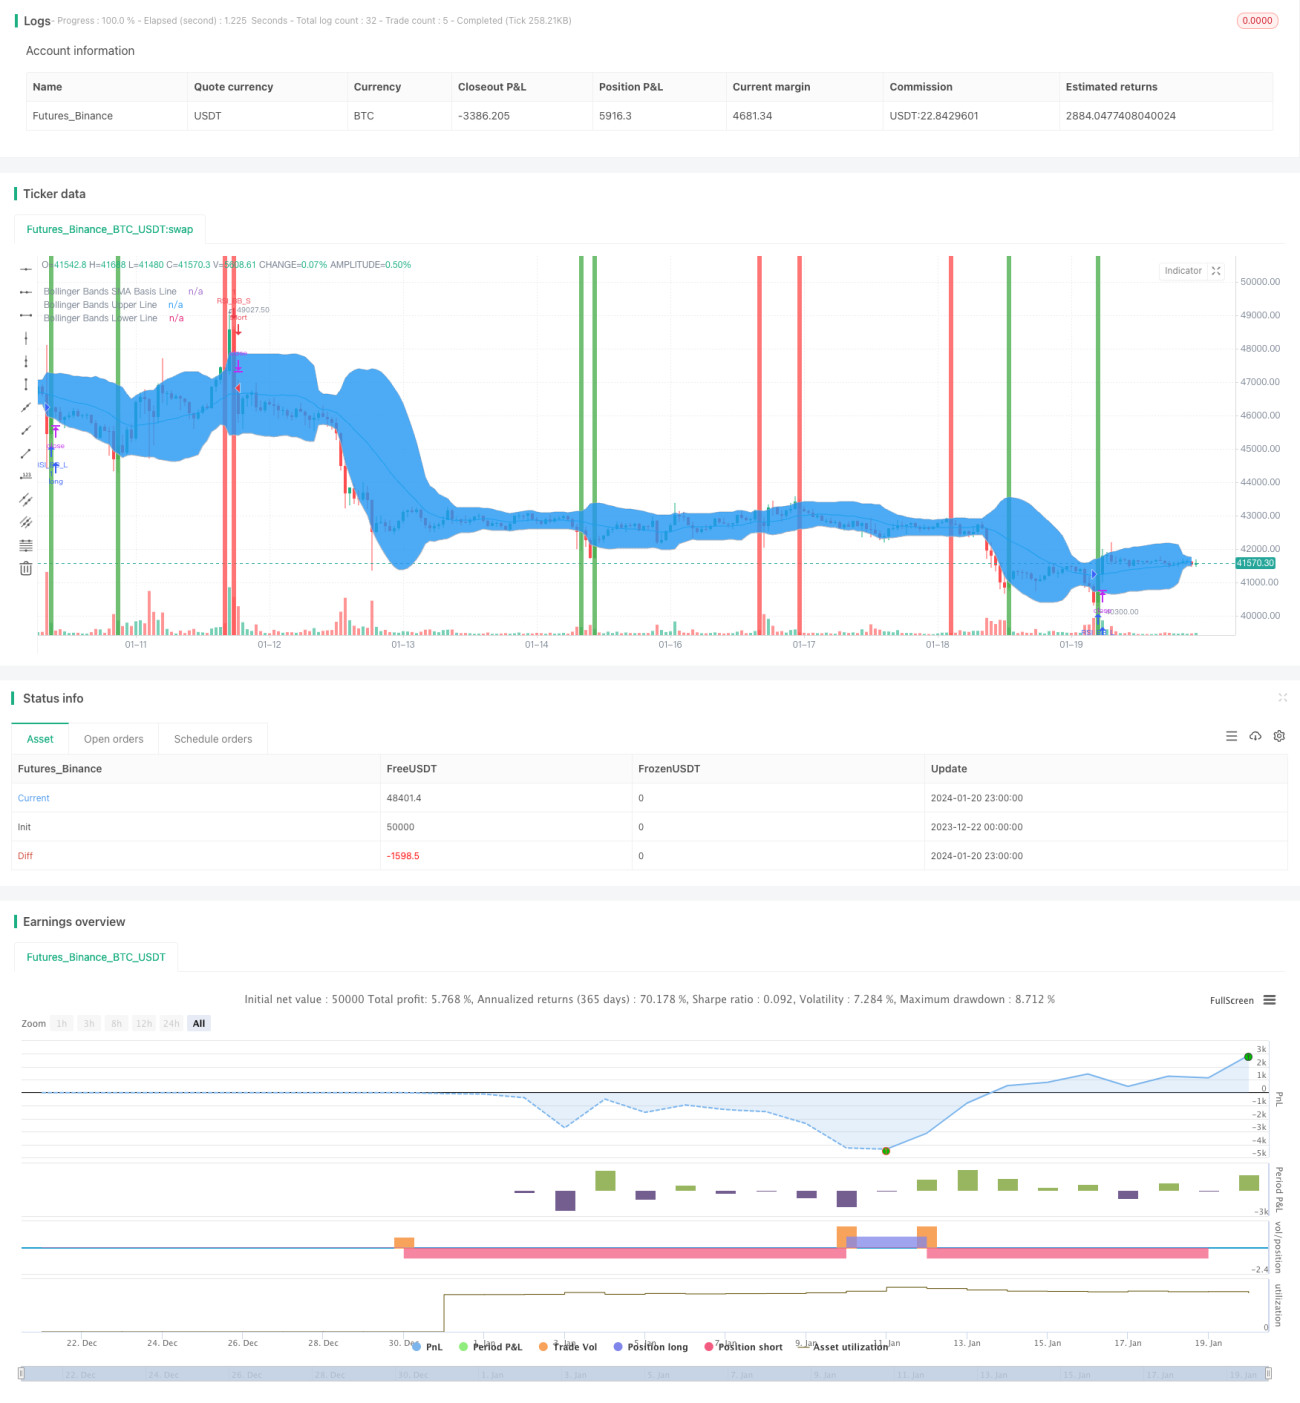Viewport: 1300px width, 1403px height.
Task: Expand the chart with fullscreen arrows icon
Action: pyautogui.click(x=1216, y=271)
